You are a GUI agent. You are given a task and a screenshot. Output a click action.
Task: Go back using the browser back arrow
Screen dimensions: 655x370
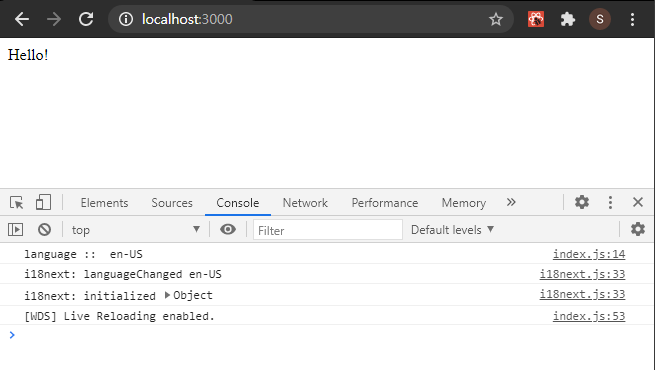22,19
